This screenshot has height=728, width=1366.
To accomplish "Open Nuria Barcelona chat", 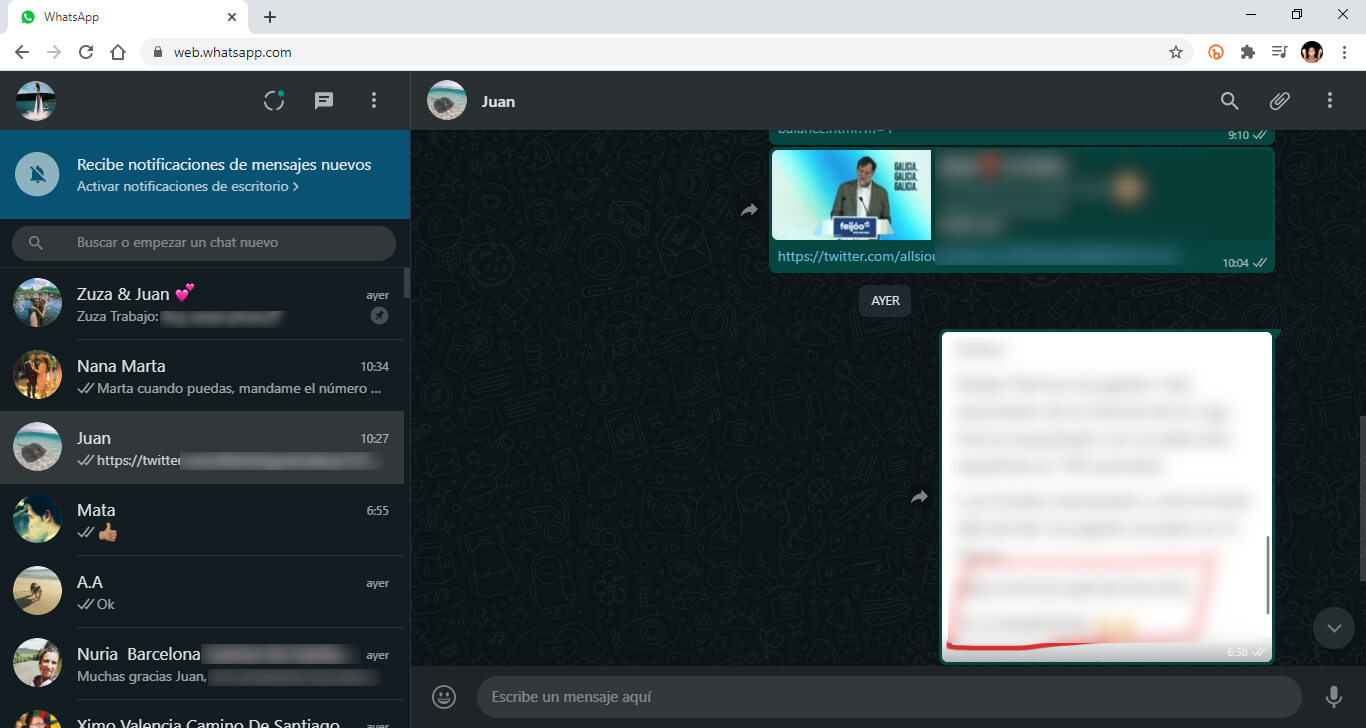I will (202, 664).
